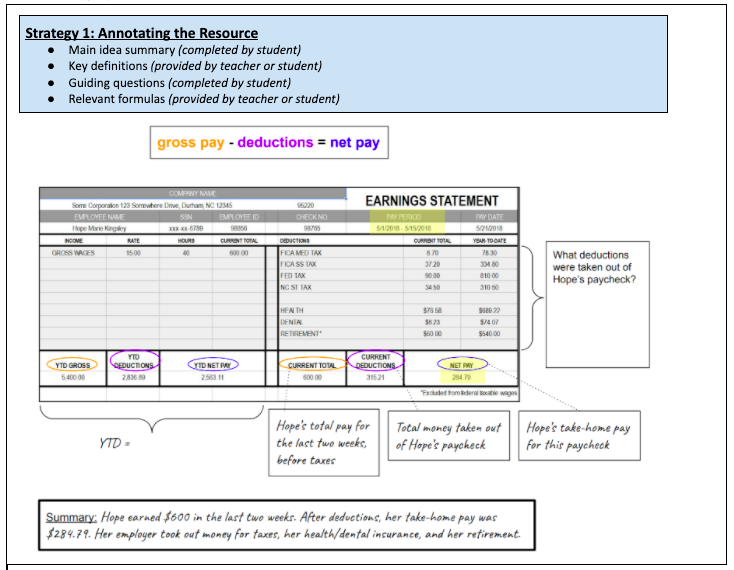734x570 pixels.
Task: Click the purple-circled 'CURRENT DEDUCTIONS' label
Action: point(375,362)
